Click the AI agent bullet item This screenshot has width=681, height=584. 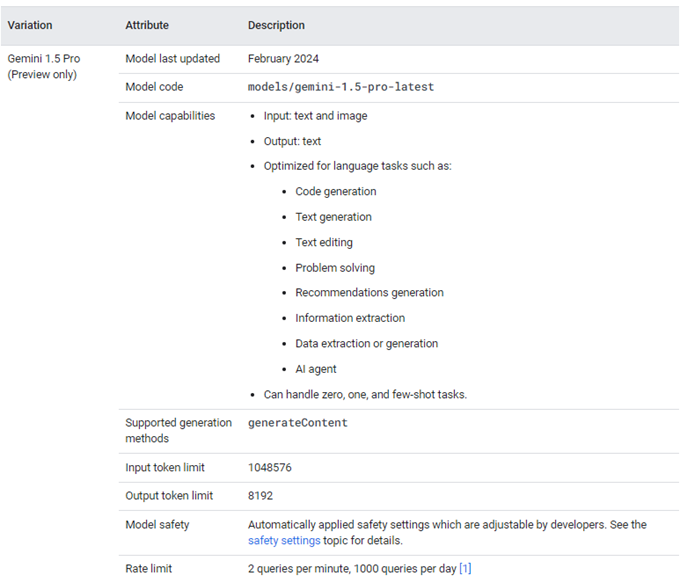click(x=315, y=369)
